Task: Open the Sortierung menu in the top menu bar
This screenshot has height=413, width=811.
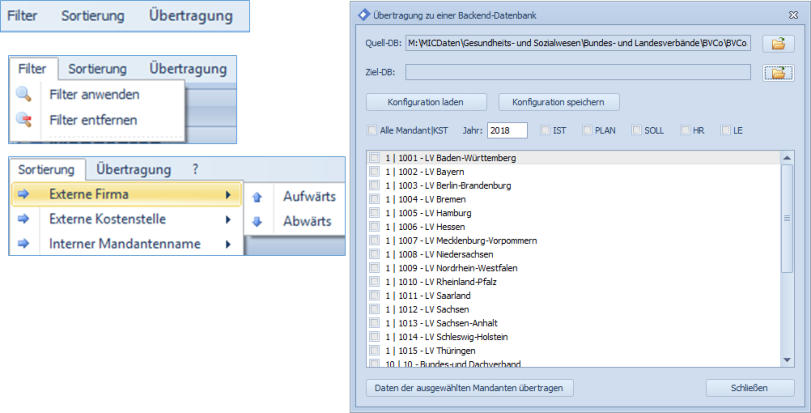Action: [92, 17]
